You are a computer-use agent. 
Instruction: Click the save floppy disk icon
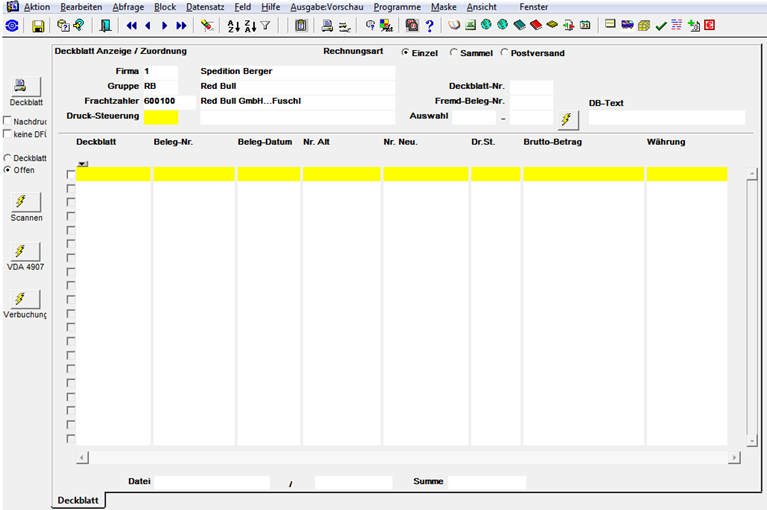[38, 26]
